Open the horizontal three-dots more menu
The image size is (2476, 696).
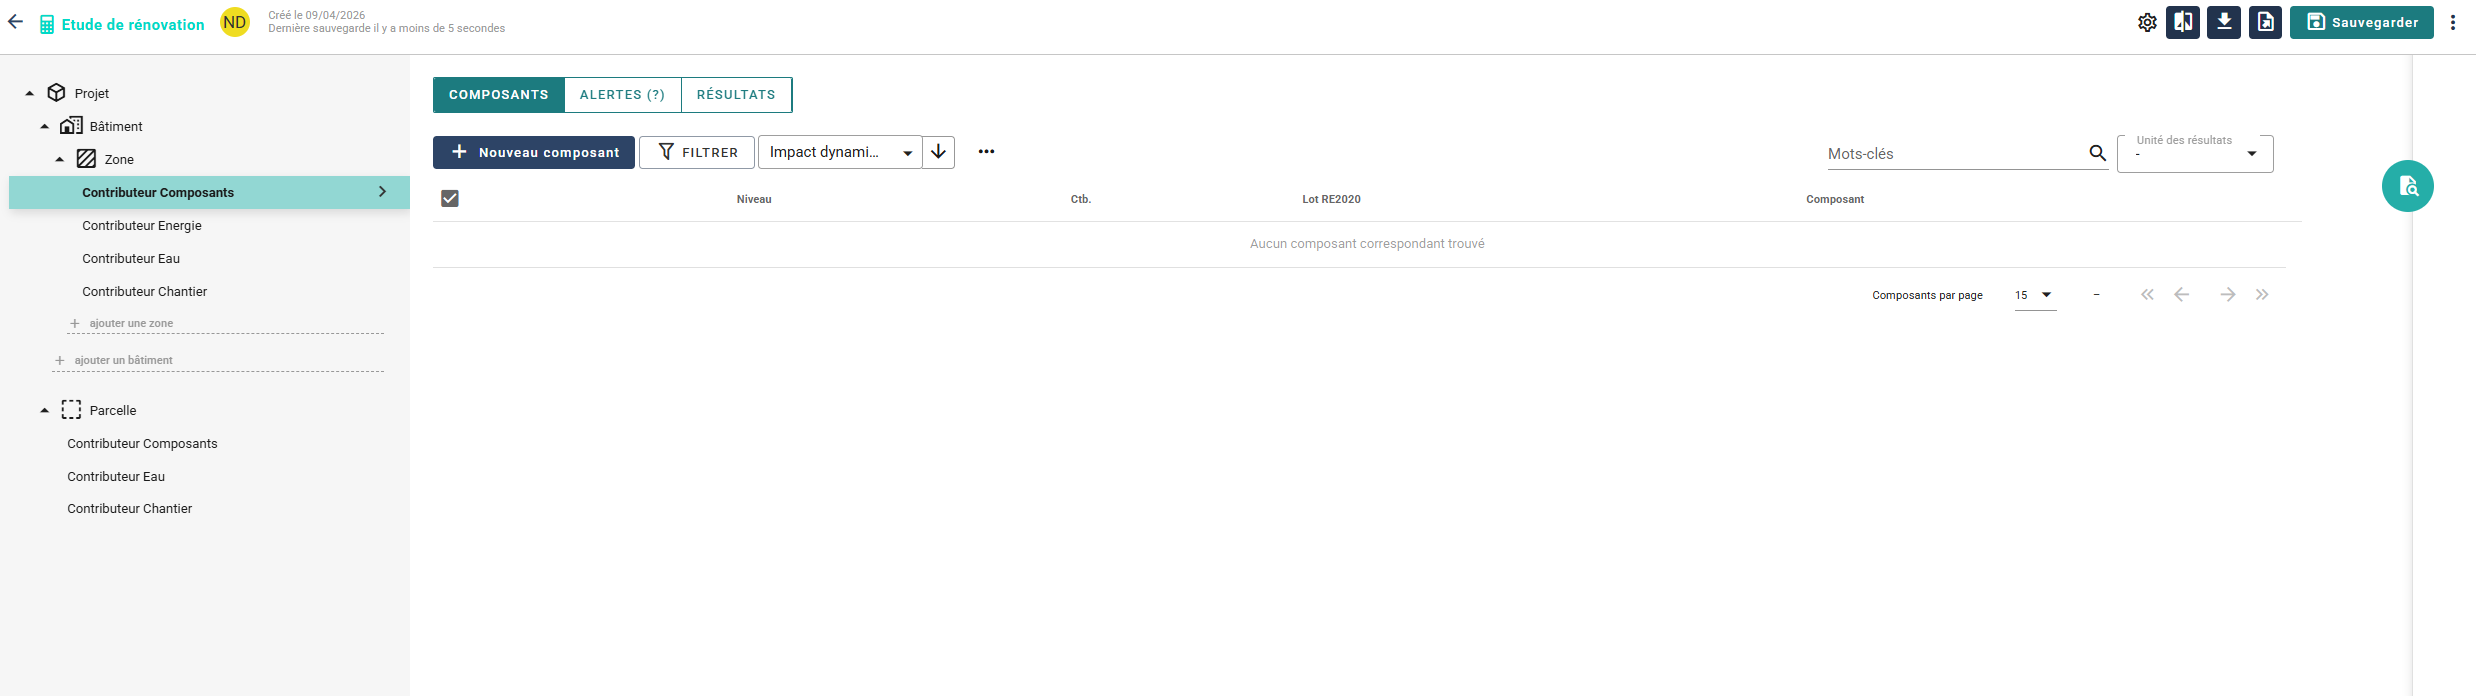pyautogui.click(x=986, y=152)
